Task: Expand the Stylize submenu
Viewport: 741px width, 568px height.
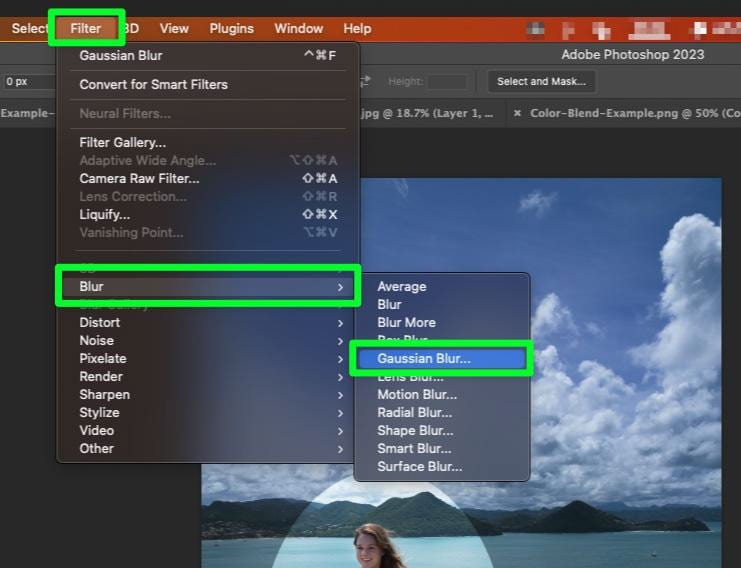Action: [x=208, y=412]
